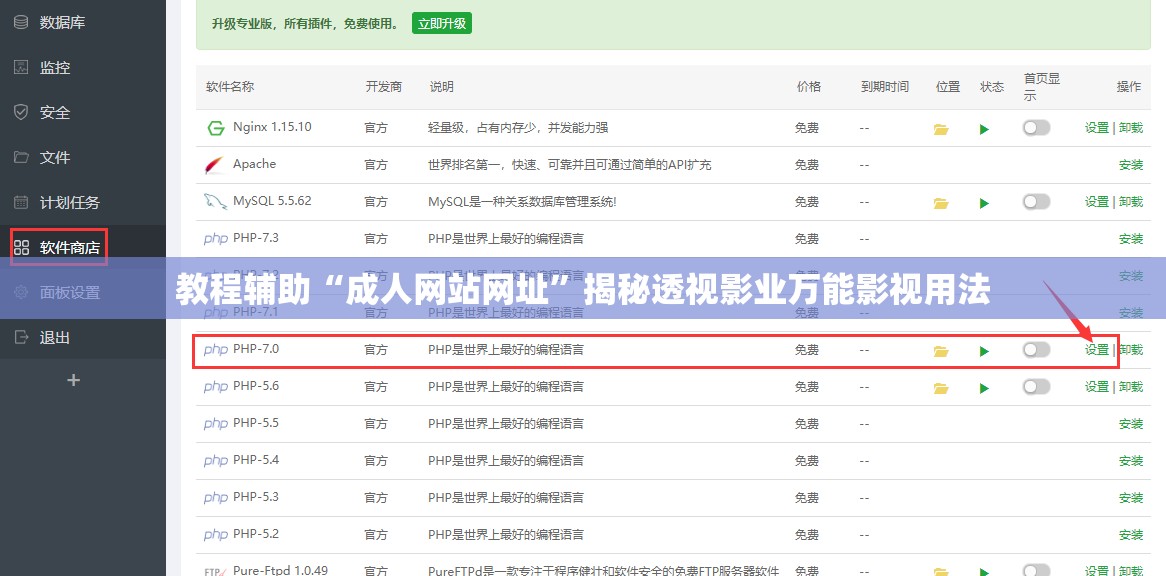Open 设置 for MySQL 5.5.62
Image resolution: width=1166 pixels, height=576 pixels.
[x=1097, y=201]
